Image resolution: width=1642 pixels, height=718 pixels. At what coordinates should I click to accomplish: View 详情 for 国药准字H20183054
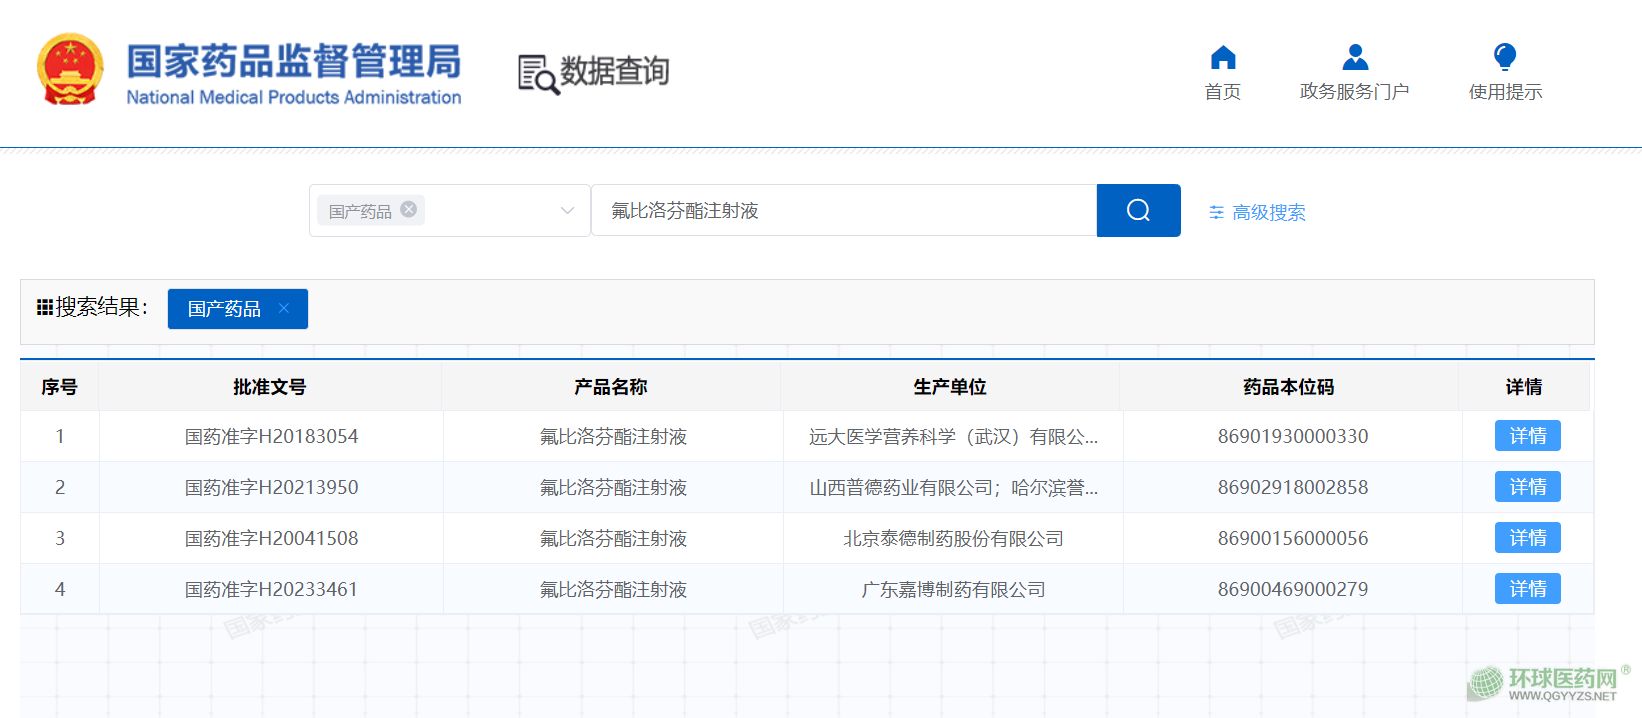point(1527,436)
